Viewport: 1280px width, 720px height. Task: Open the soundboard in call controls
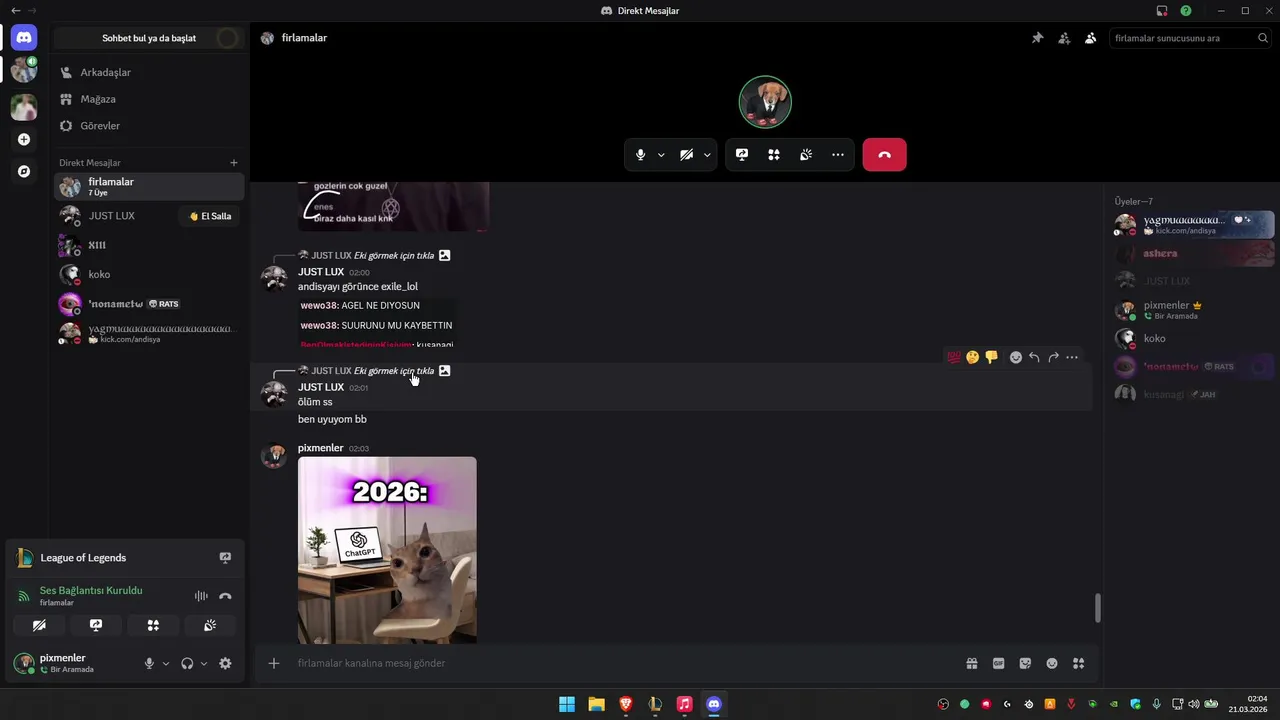pos(806,155)
